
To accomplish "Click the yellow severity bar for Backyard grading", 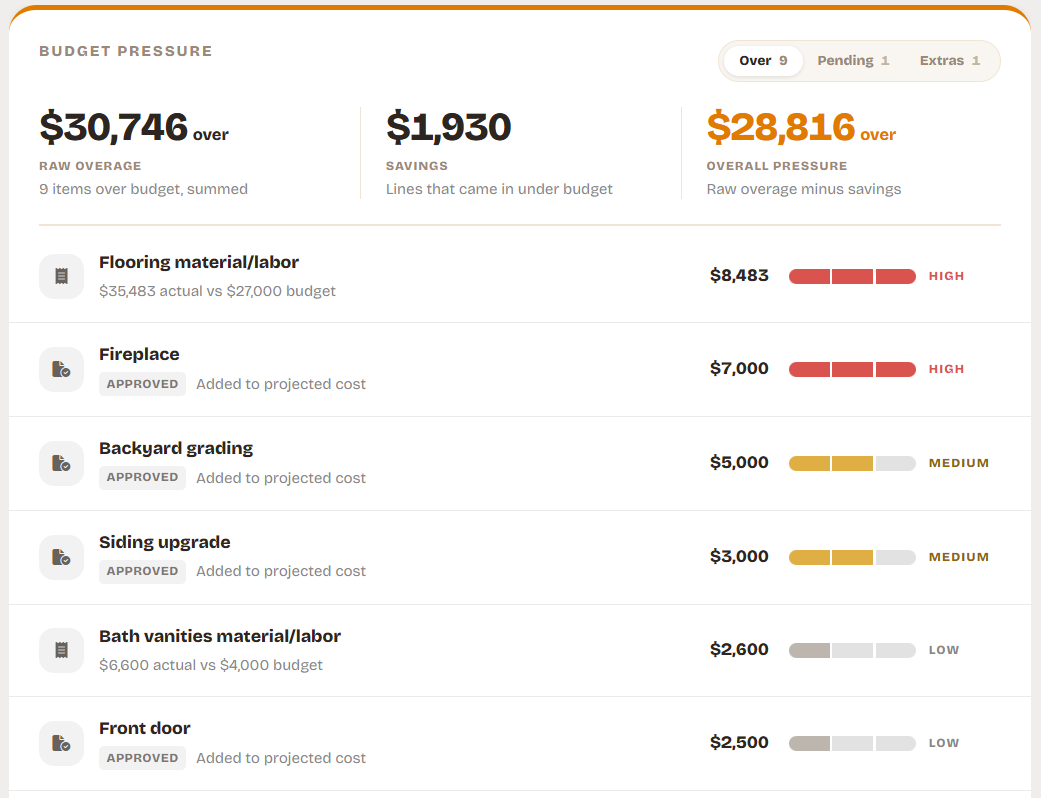I will tap(852, 463).
